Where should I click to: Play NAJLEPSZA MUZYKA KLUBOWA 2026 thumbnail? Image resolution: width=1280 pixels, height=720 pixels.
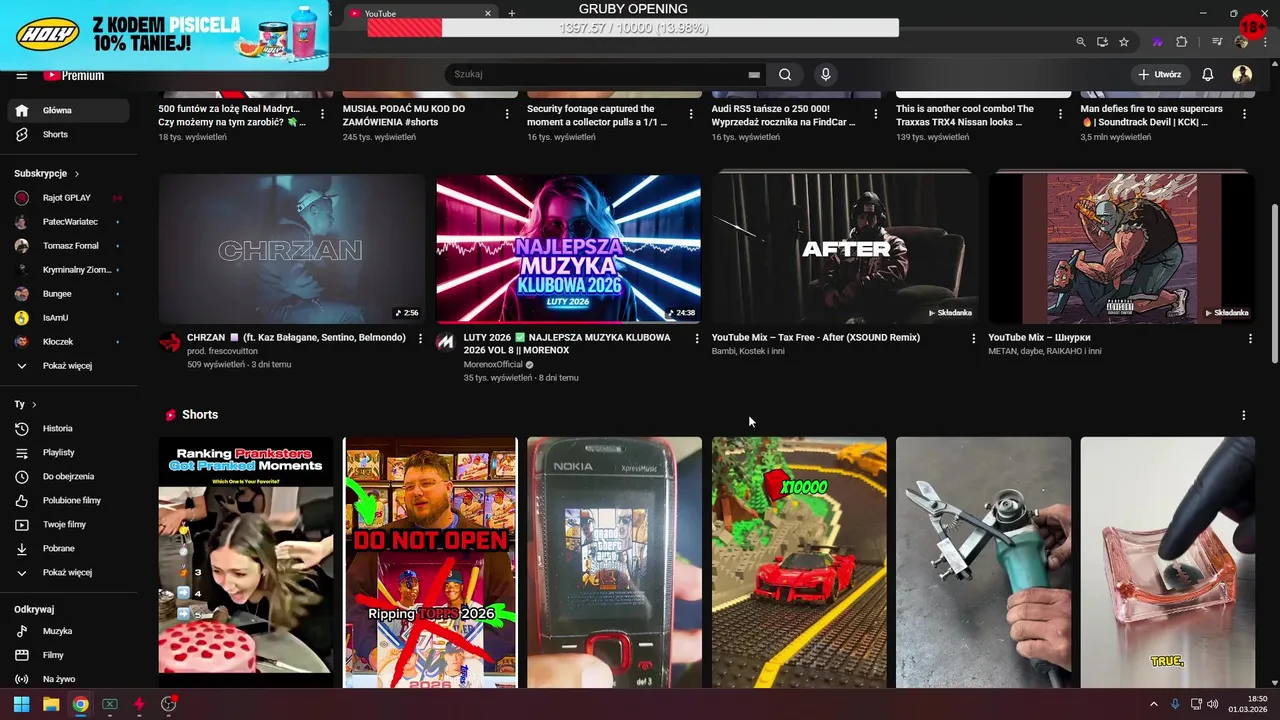(x=568, y=249)
